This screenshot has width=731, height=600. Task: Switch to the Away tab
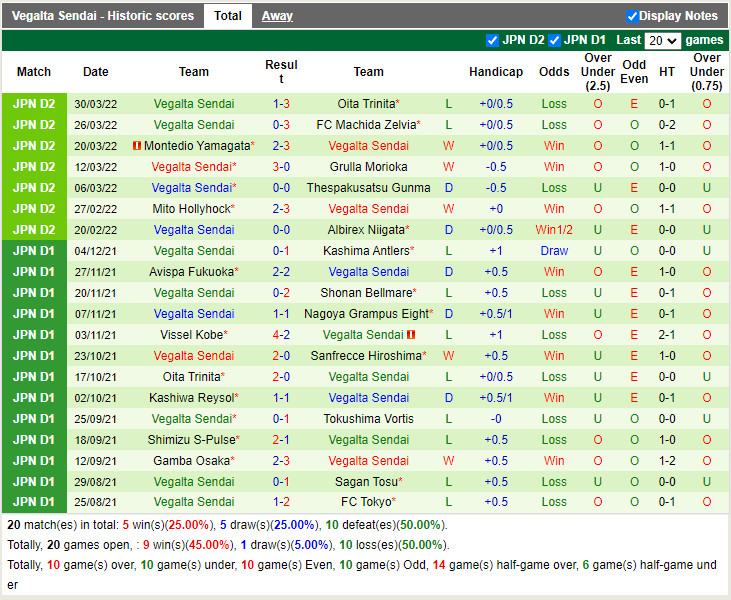tap(277, 16)
